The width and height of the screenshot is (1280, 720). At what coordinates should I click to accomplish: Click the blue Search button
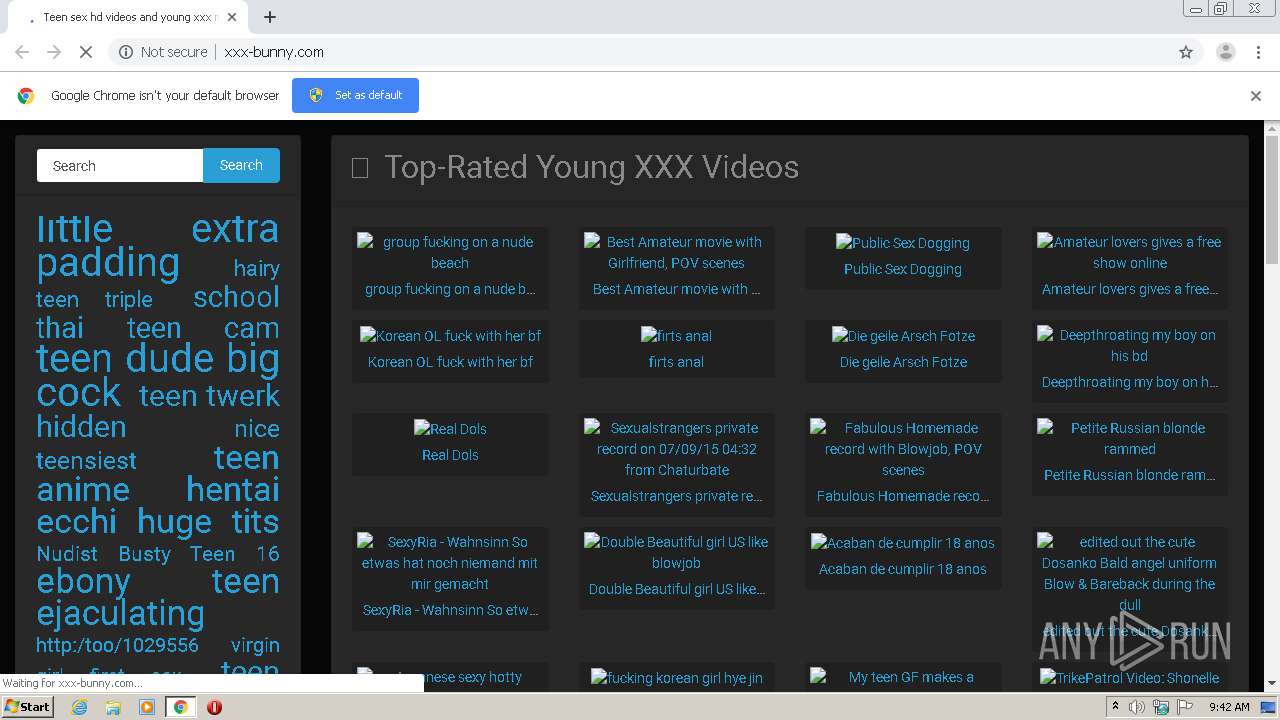click(241, 166)
